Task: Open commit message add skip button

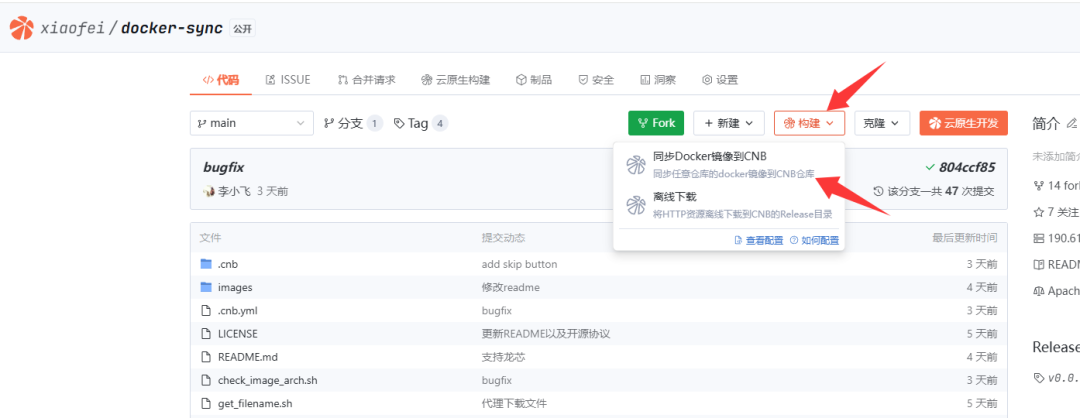Action: [x=519, y=264]
